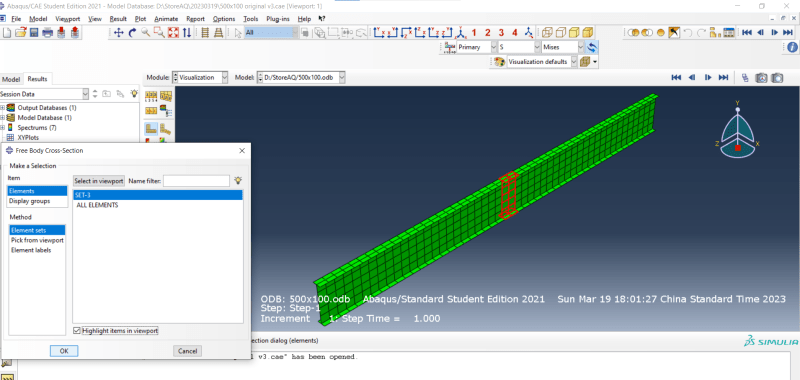
Task: Open the query information icon
Action: click(792, 47)
